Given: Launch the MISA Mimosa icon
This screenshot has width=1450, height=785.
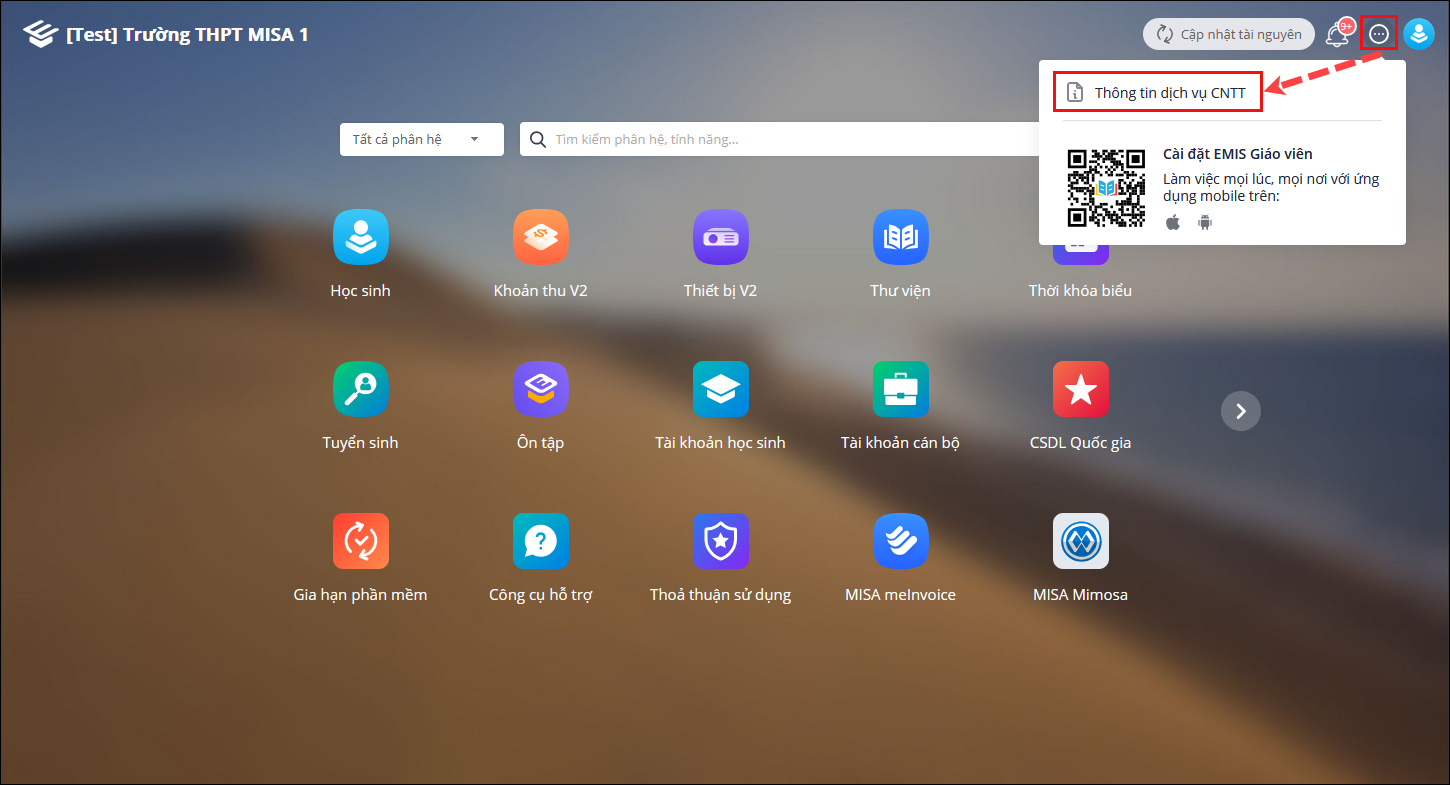Looking at the screenshot, I should tap(1080, 541).
